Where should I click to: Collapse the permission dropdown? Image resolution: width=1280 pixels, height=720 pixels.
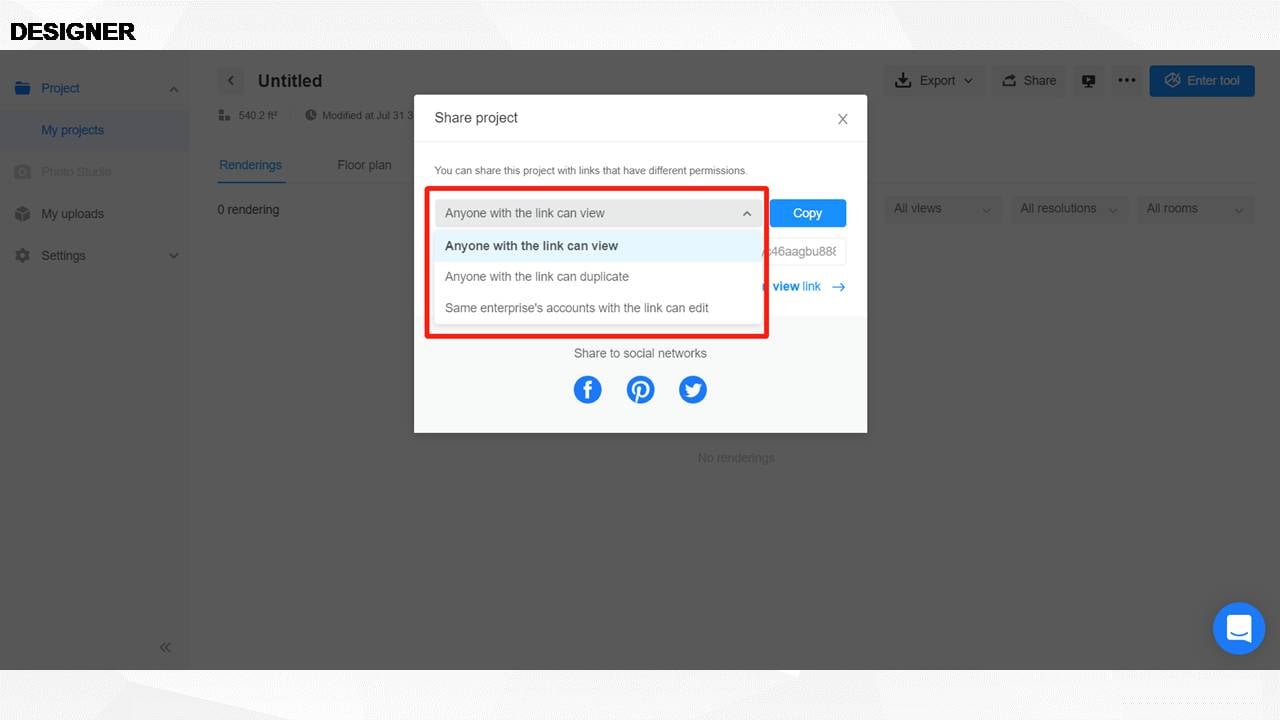pyautogui.click(x=746, y=213)
